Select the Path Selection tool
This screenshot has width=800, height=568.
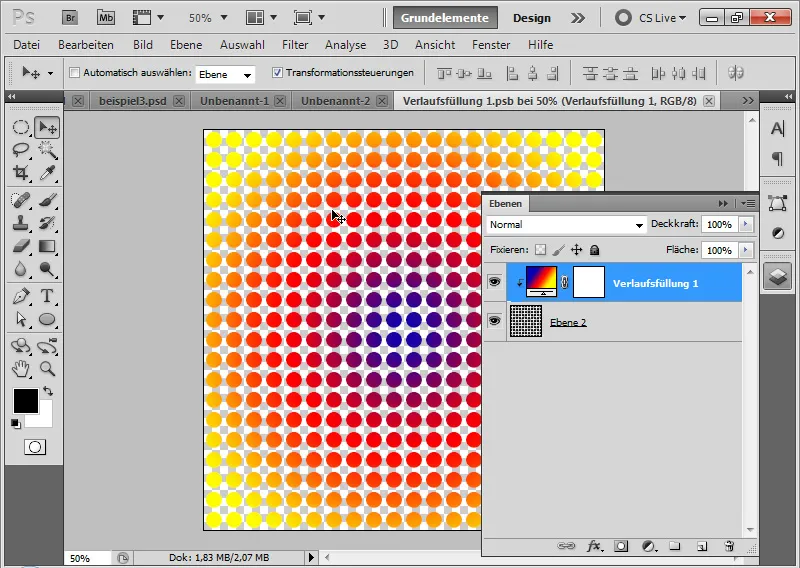click(21, 319)
